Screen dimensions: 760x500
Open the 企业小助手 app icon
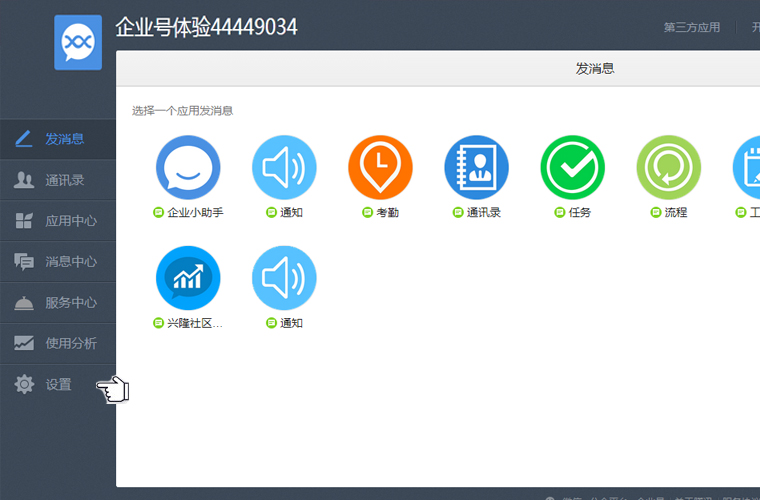(188, 167)
